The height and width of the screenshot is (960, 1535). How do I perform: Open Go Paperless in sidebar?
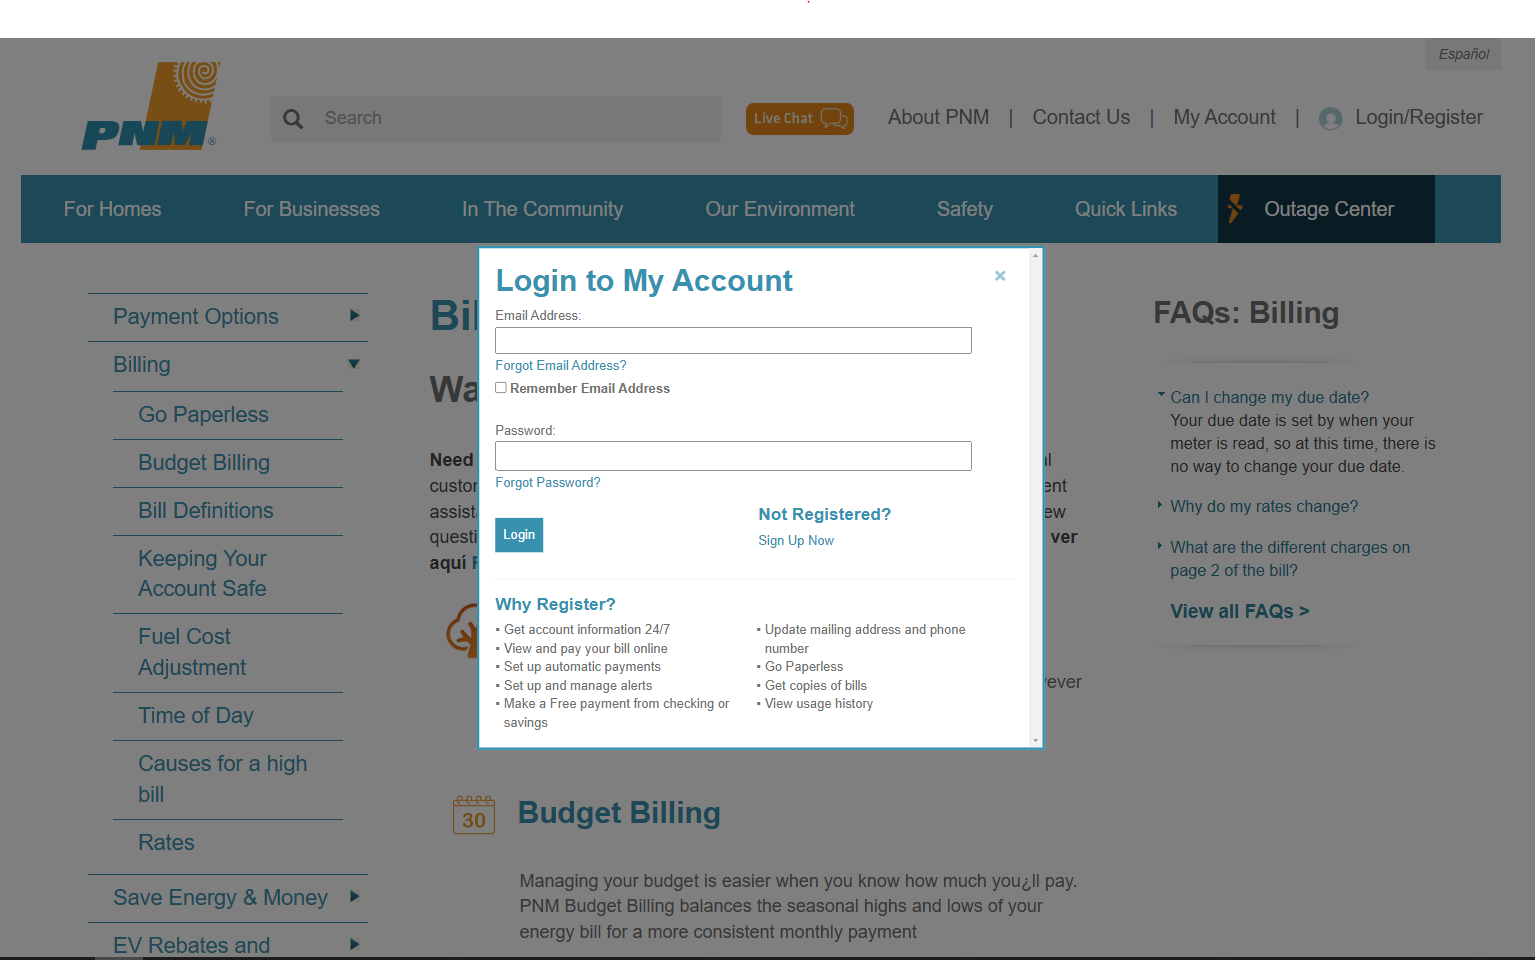coord(203,414)
